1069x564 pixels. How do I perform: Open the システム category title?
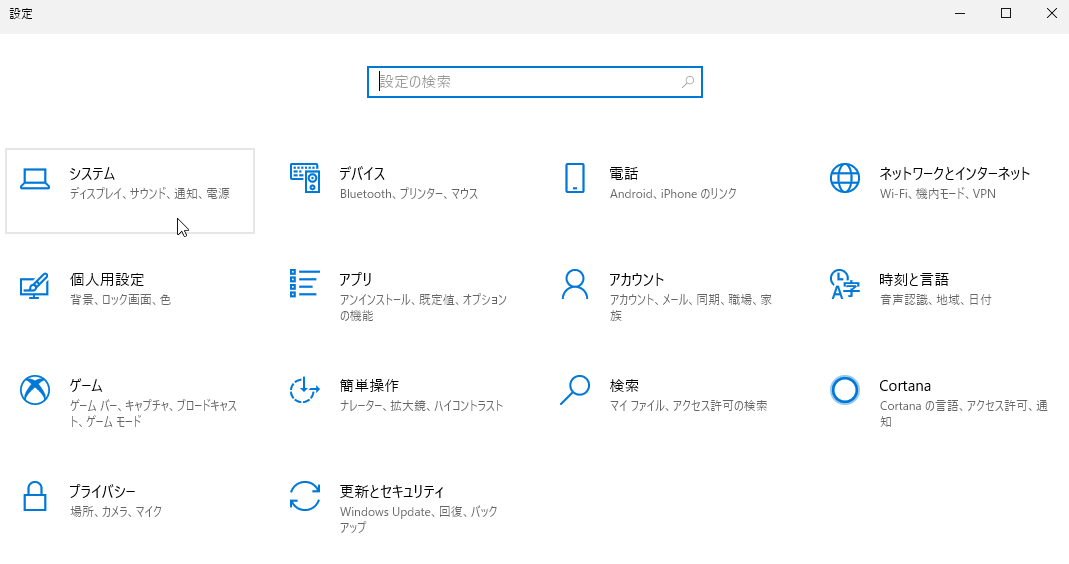92,174
